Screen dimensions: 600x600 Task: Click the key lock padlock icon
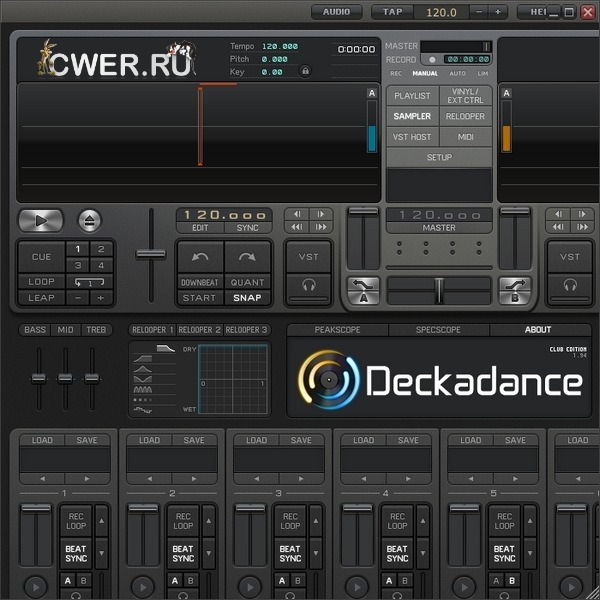305,71
